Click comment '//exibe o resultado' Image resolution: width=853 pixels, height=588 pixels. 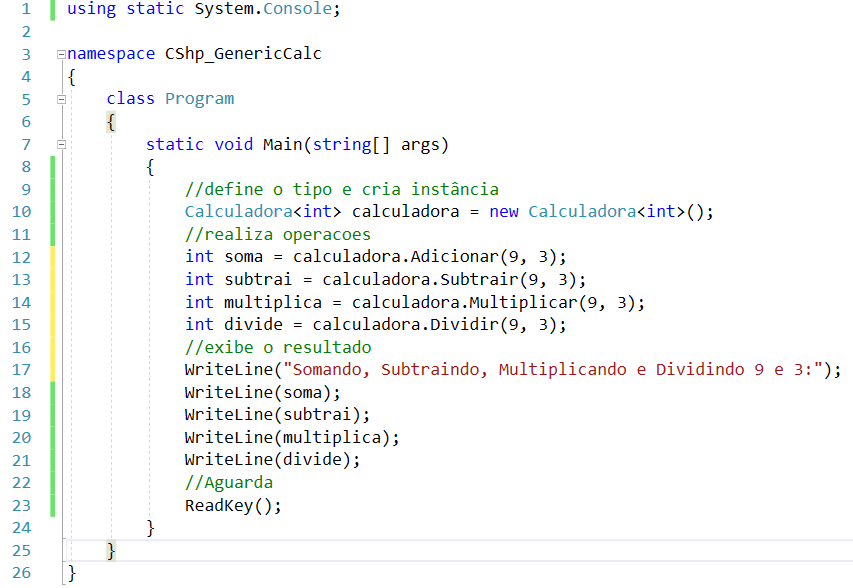(278, 348)
